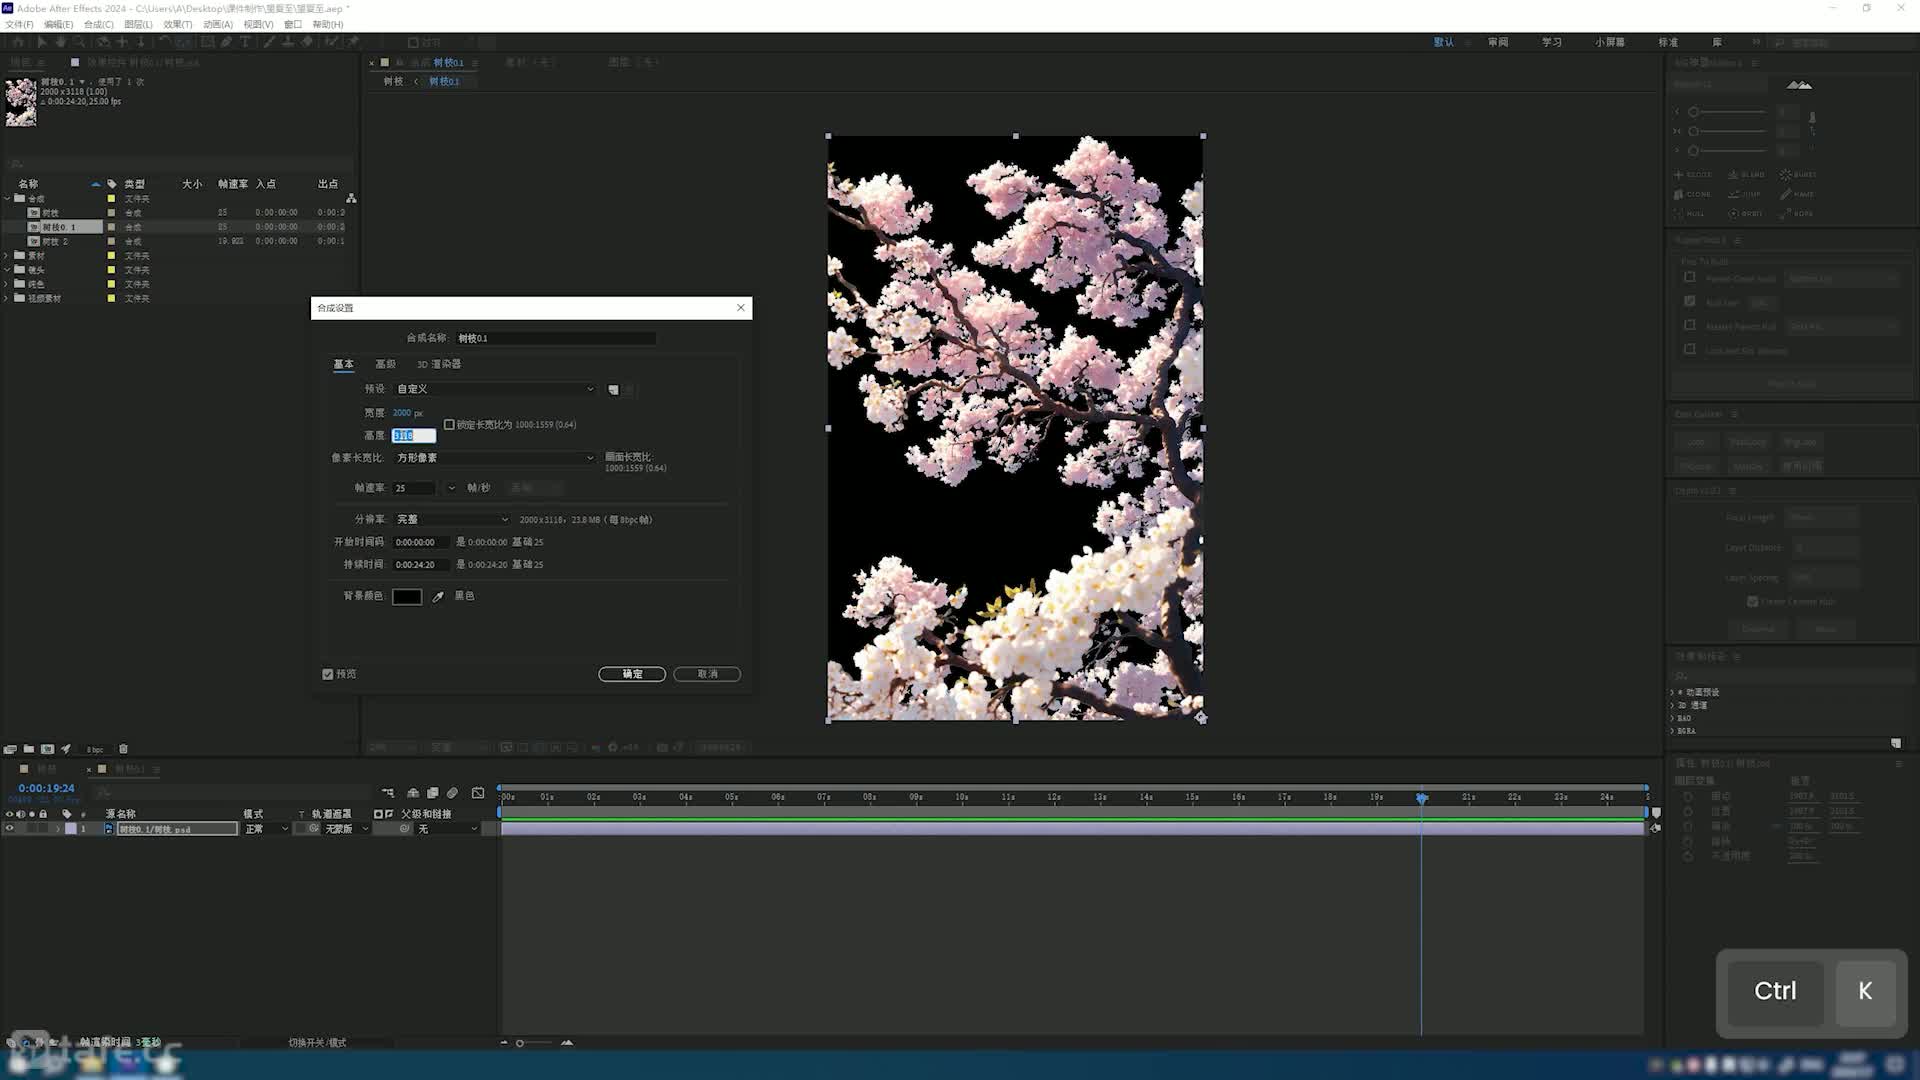Toggle visibility eye for layer 1
The height and width of the screenshot is (1080, 1920).
coord(9,829)
